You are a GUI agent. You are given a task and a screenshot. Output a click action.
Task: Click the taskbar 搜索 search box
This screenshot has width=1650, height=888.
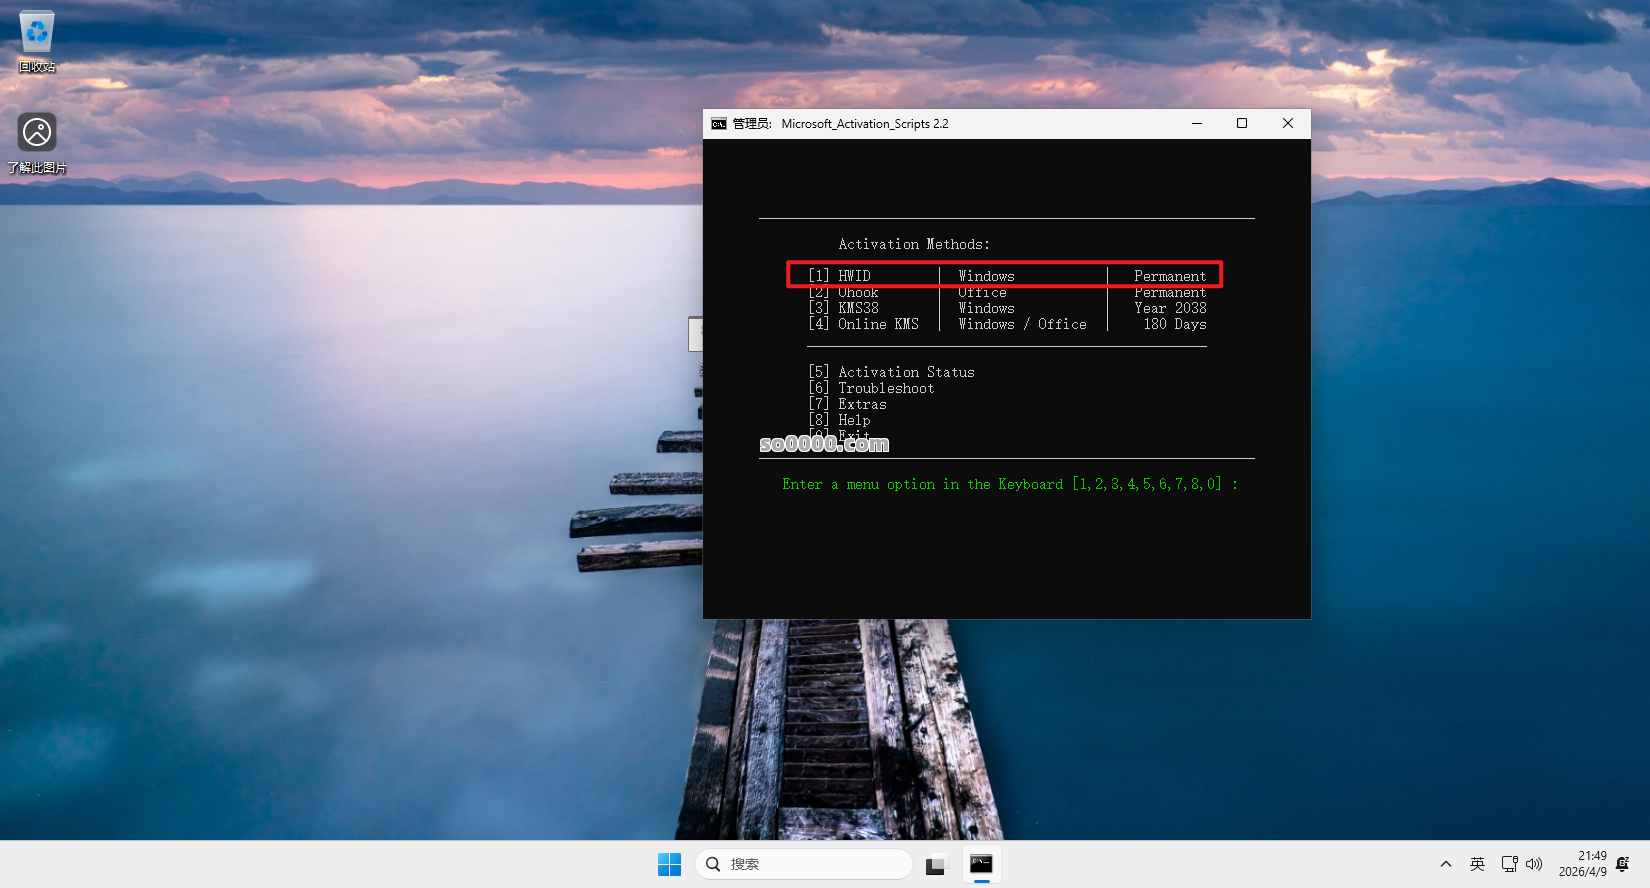(x=804, y=864)
